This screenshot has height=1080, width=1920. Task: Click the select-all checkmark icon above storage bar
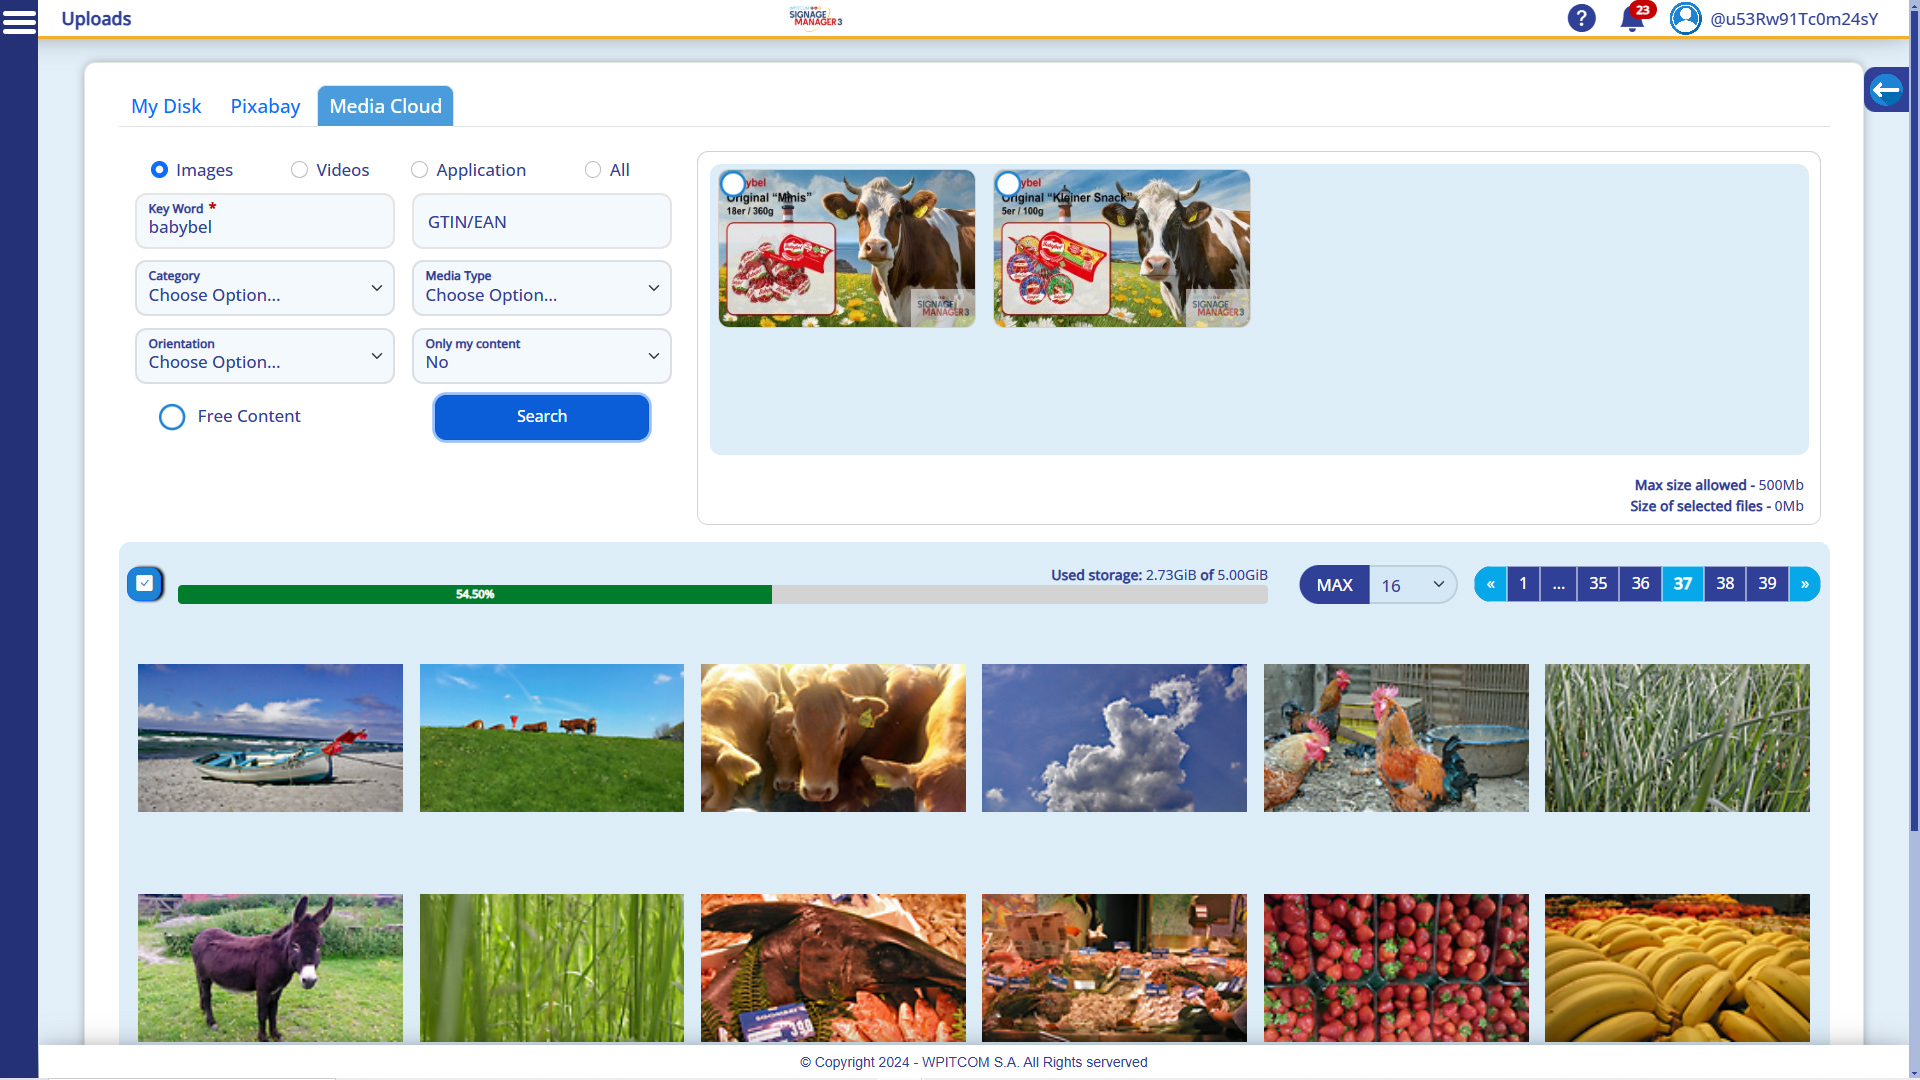(x=145, y=583)
